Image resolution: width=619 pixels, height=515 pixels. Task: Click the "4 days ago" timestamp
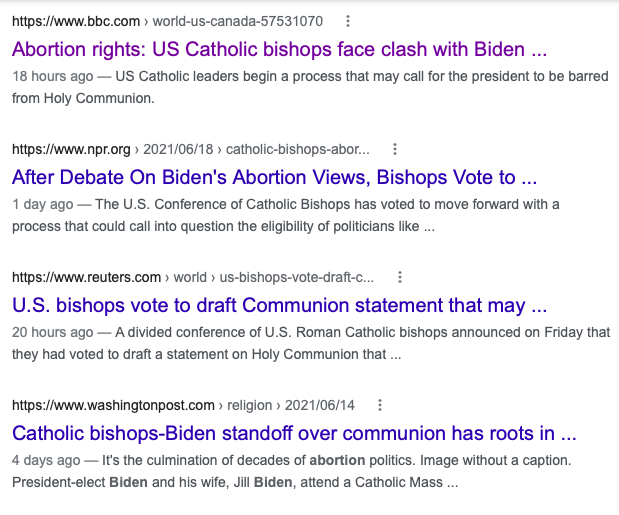tap(46, 459)
